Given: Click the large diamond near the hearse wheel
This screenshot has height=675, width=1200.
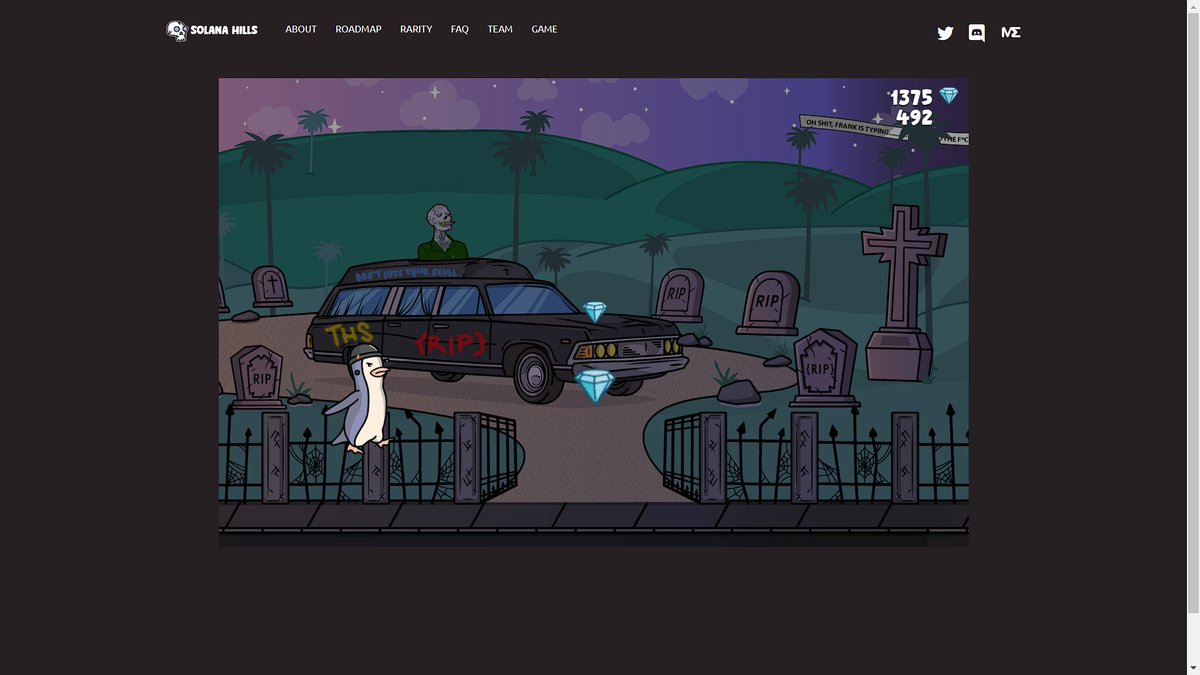Looking at the screenshot, I should pos(595,386).
